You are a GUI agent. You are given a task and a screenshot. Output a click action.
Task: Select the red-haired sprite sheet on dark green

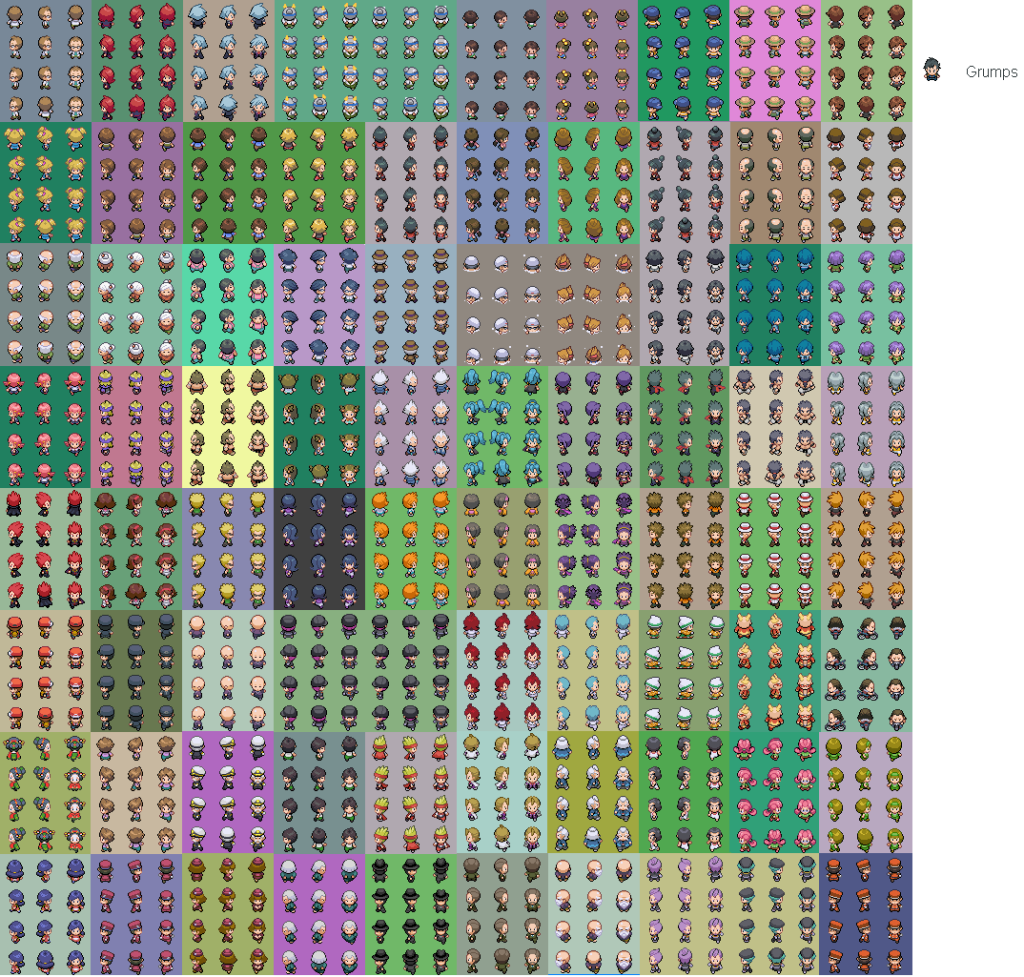point(137,61)
